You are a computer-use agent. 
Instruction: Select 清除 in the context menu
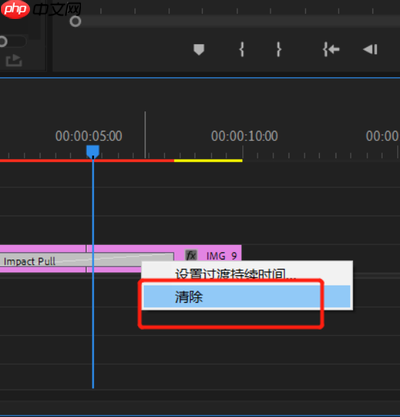pos(247,296)
